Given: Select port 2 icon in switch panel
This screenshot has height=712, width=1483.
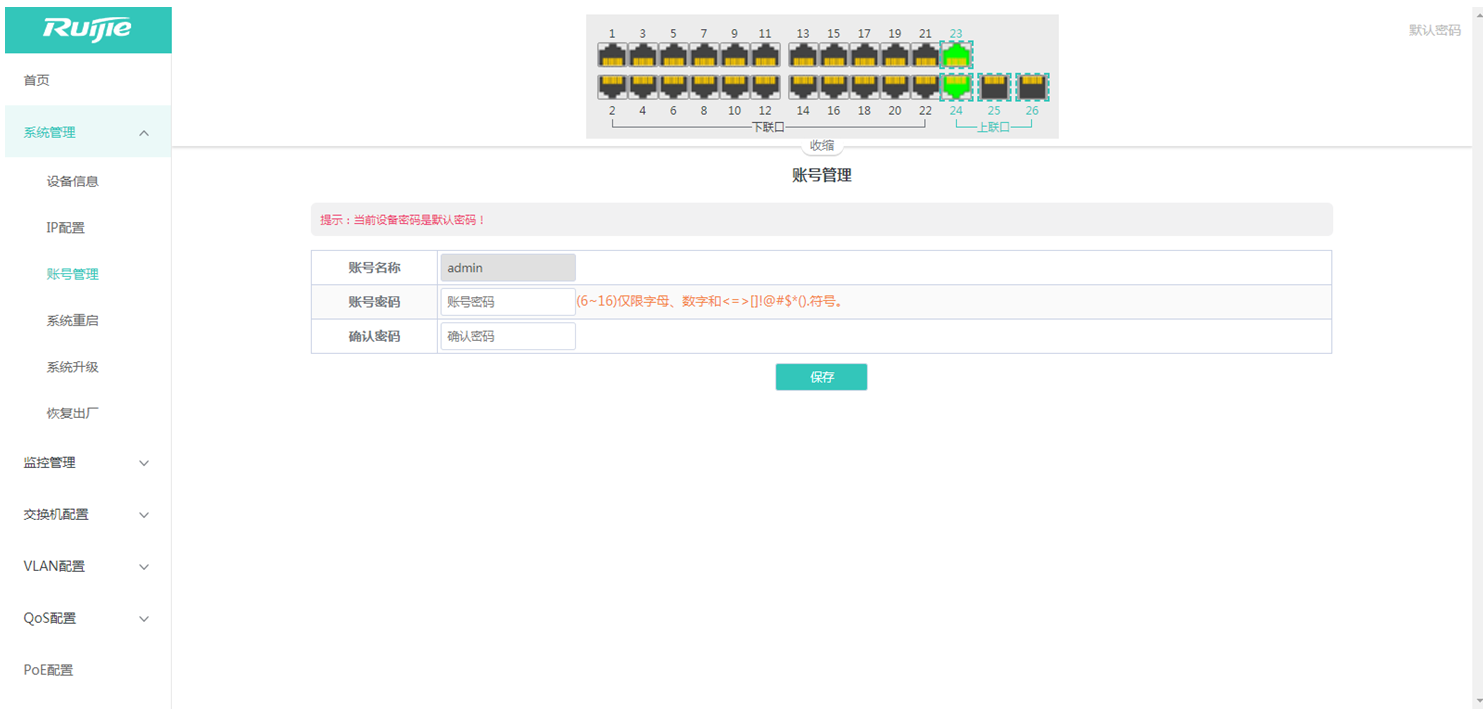Looking at the screenshot, I should click(612, 87).
